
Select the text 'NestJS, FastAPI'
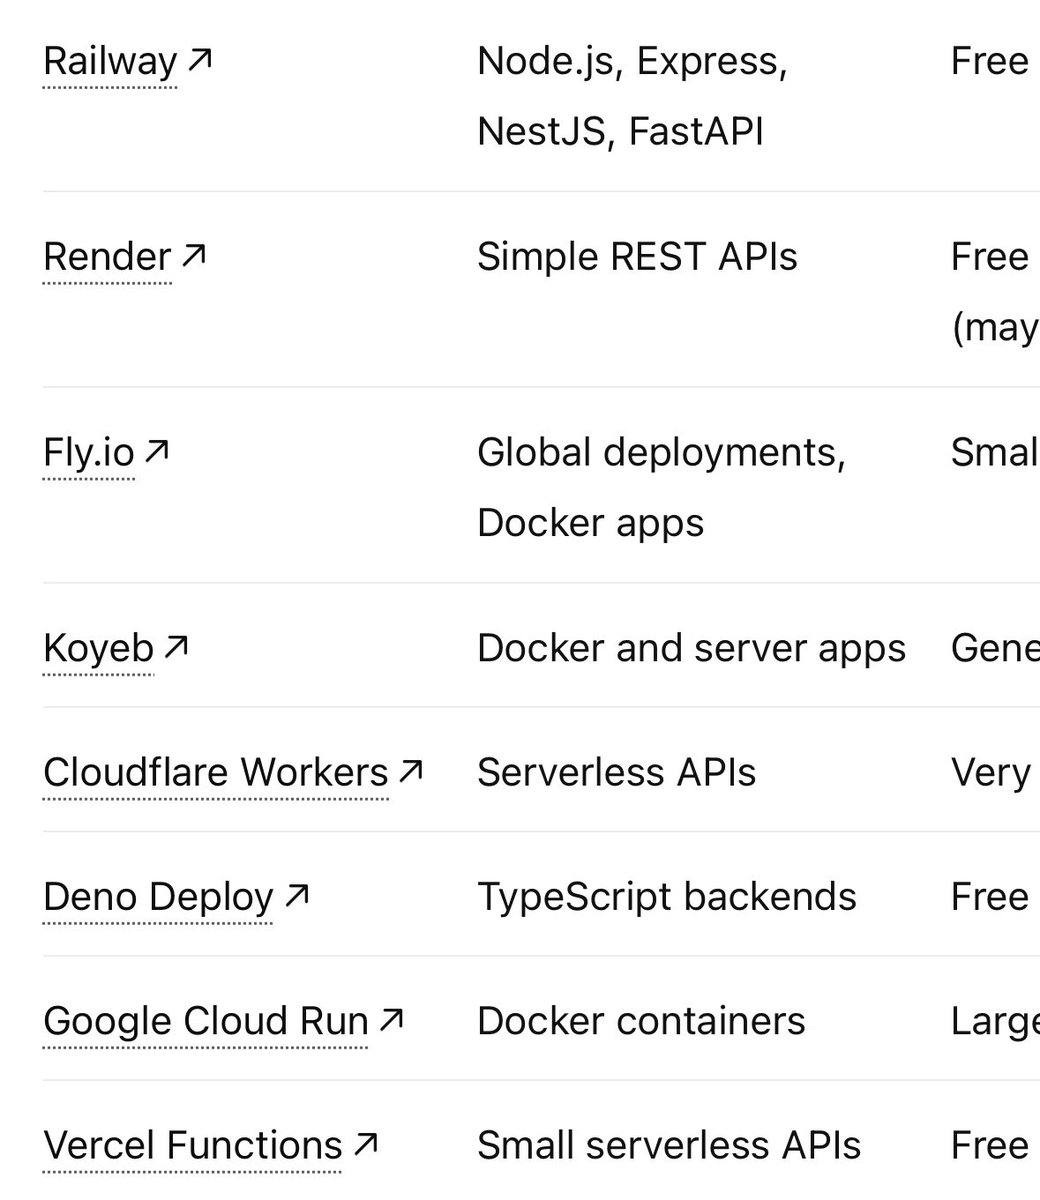620,132
